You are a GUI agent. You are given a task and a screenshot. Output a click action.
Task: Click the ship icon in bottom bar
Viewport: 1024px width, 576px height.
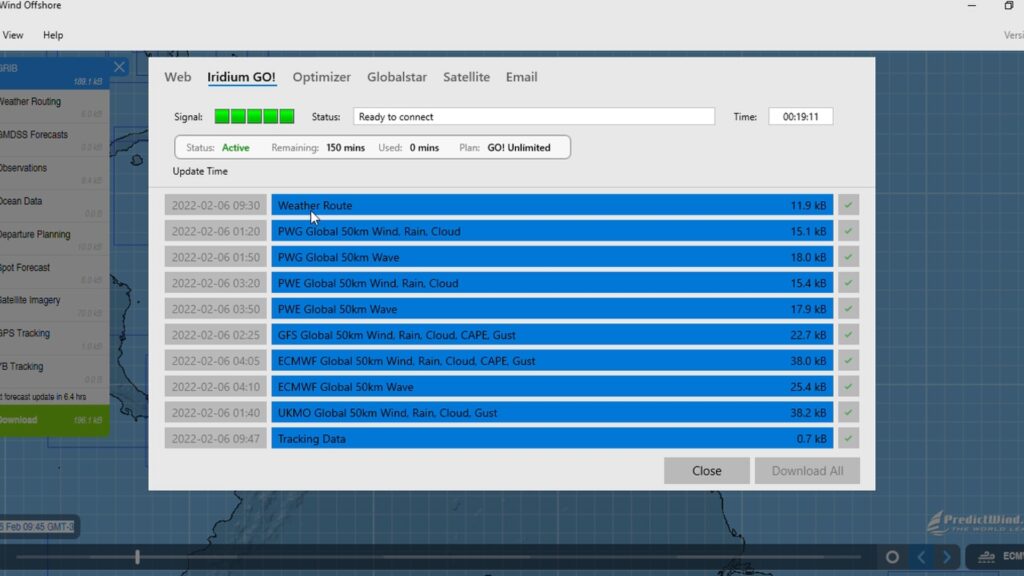(985, 557)
